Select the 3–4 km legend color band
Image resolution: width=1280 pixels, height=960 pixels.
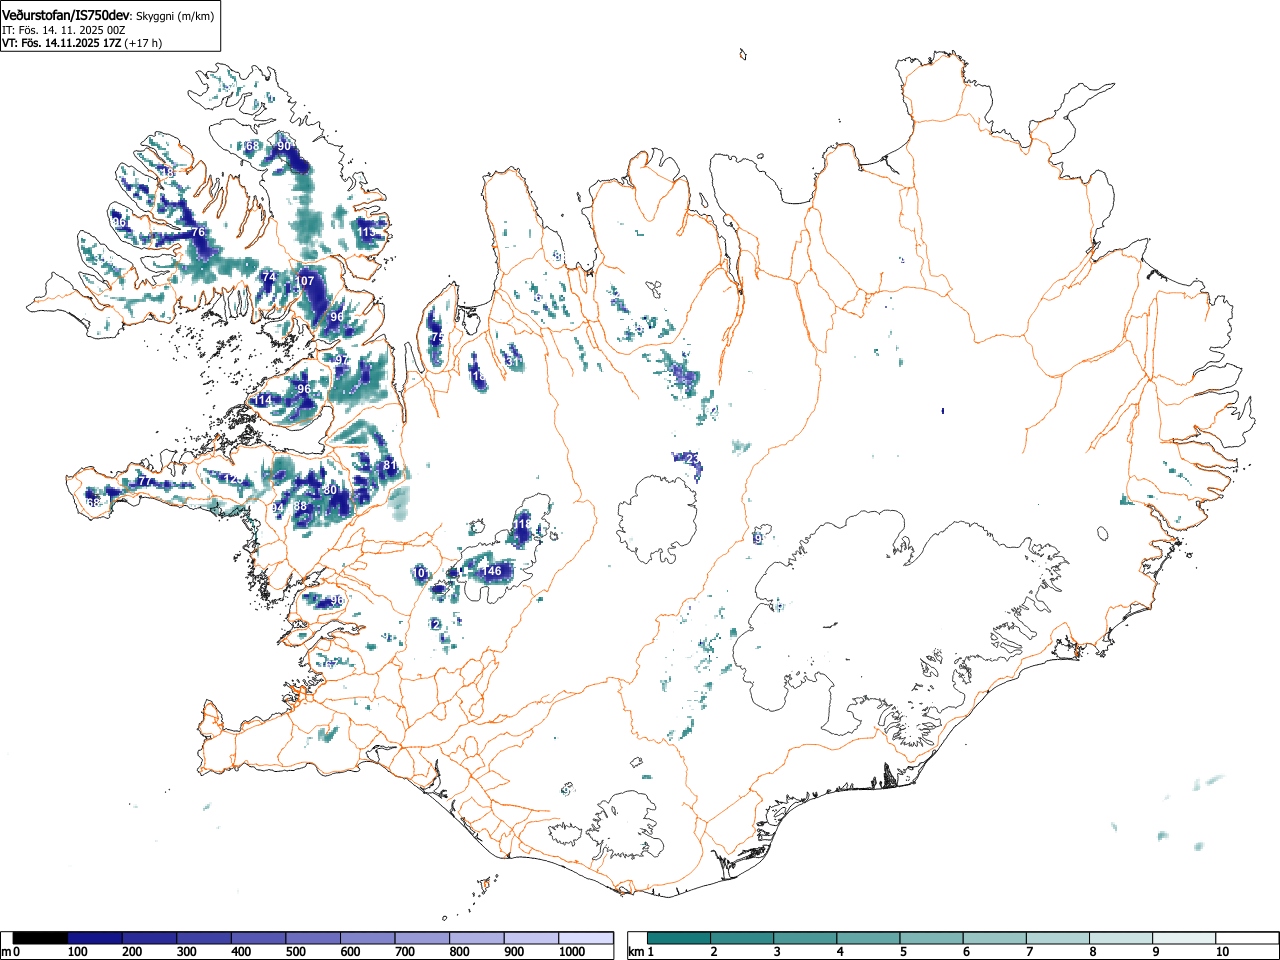(x=805, y=938)
